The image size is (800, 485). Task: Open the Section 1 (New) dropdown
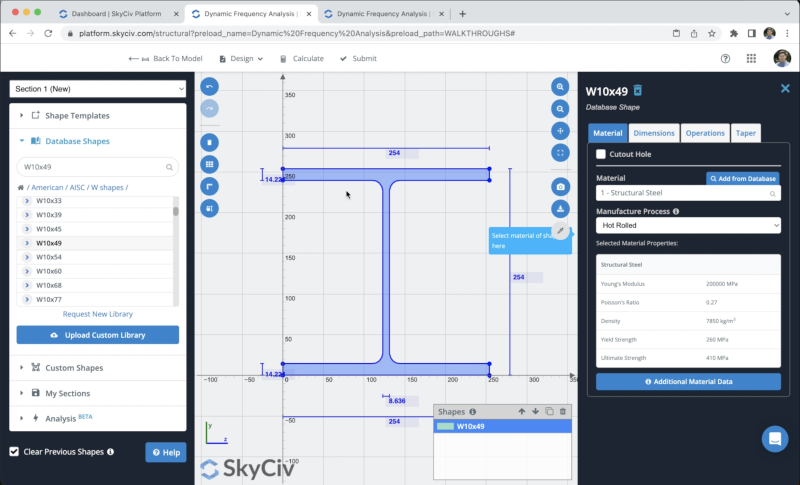click(x=97, y=89)
